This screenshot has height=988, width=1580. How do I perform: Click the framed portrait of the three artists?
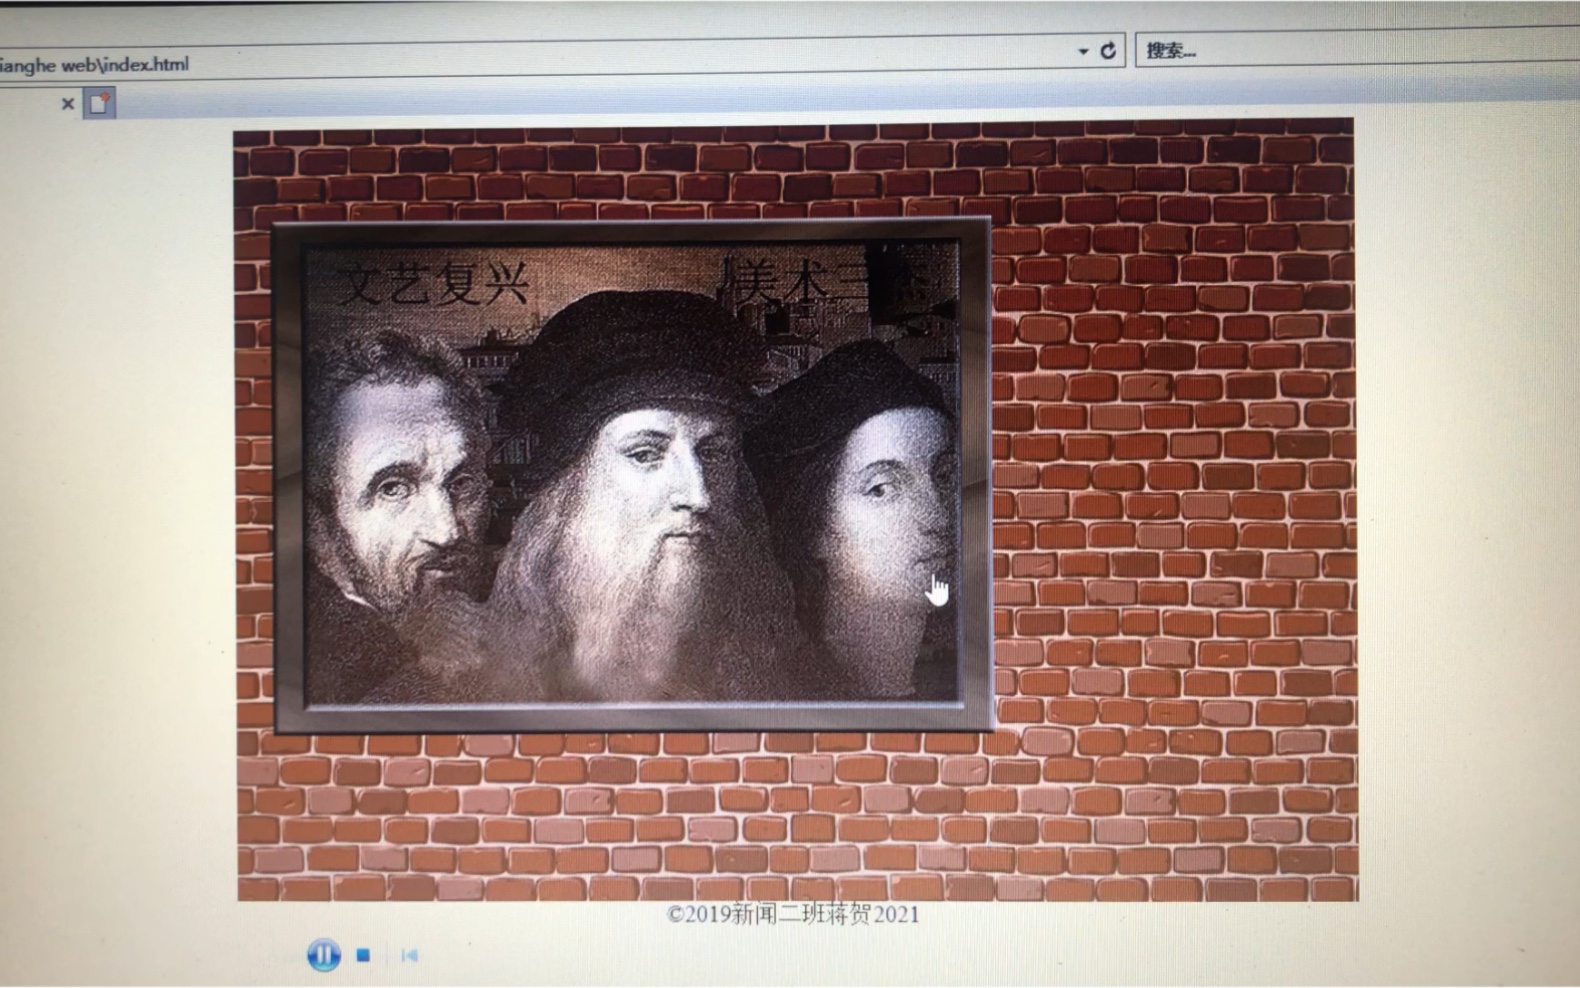632,475
